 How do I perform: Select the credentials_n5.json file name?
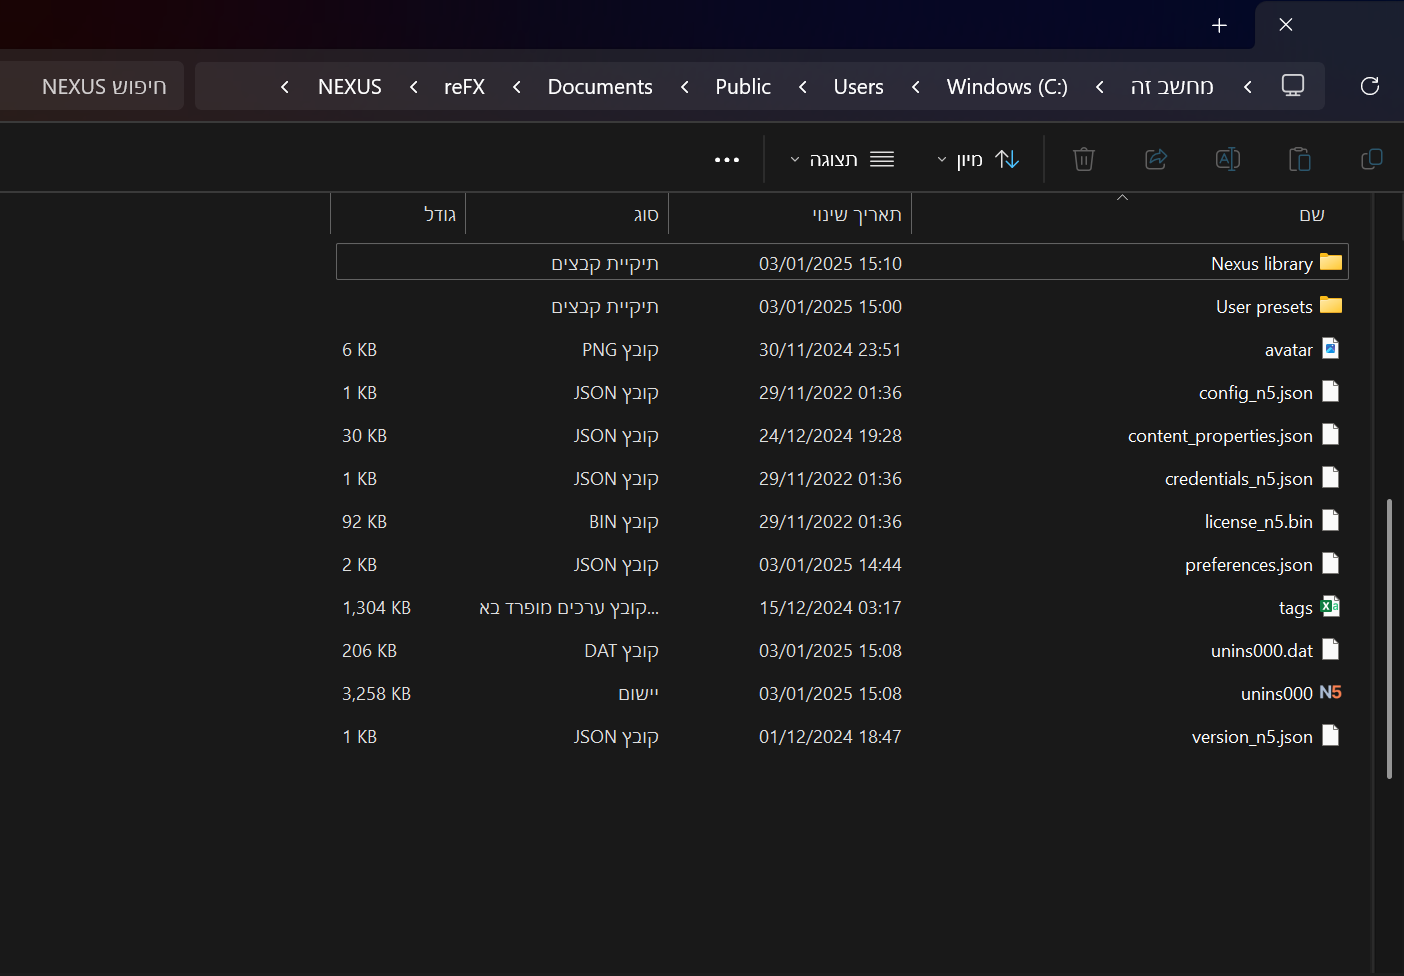click(x=1239, y=479)
